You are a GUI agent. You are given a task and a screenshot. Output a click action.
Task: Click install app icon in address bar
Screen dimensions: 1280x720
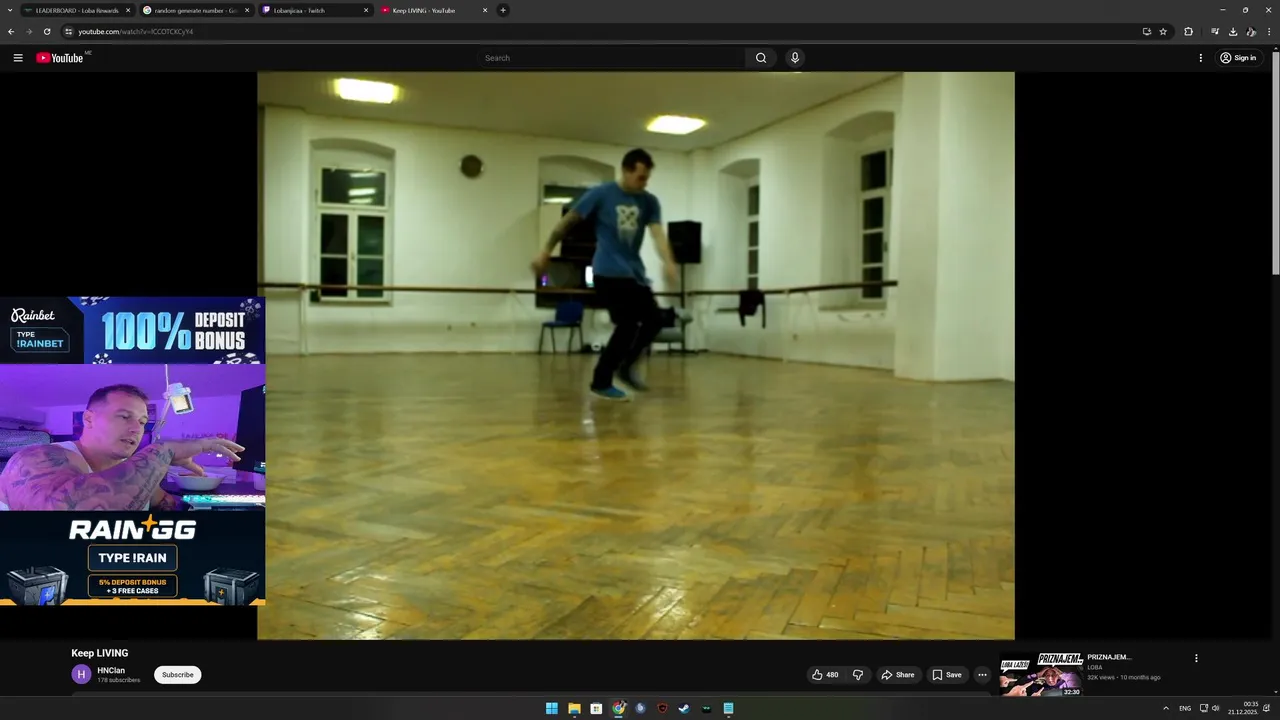pyautogui.click(x=1147, y=31)
